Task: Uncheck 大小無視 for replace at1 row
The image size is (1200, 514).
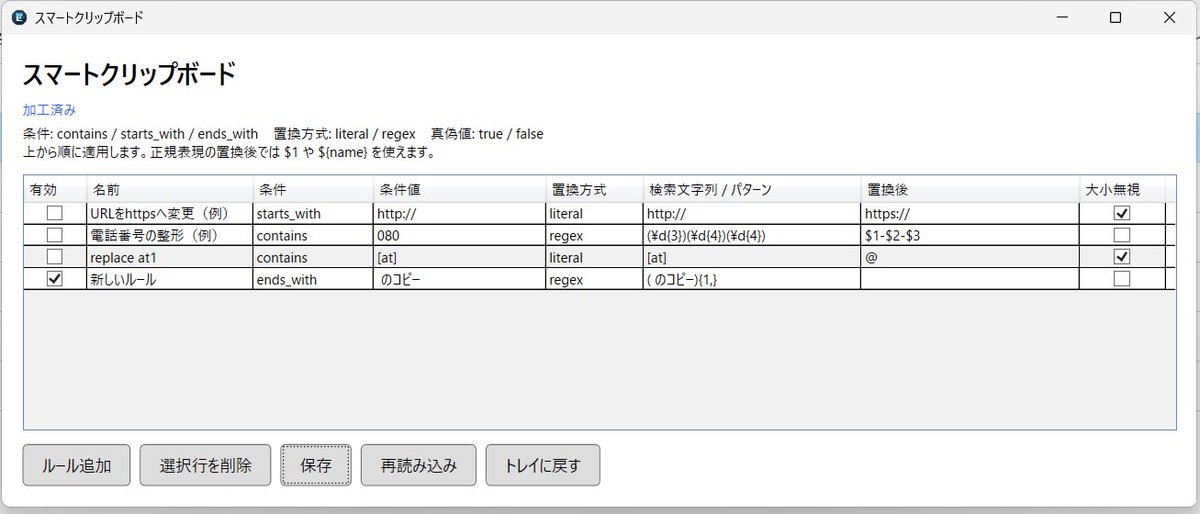Action: pos(1122,257)
